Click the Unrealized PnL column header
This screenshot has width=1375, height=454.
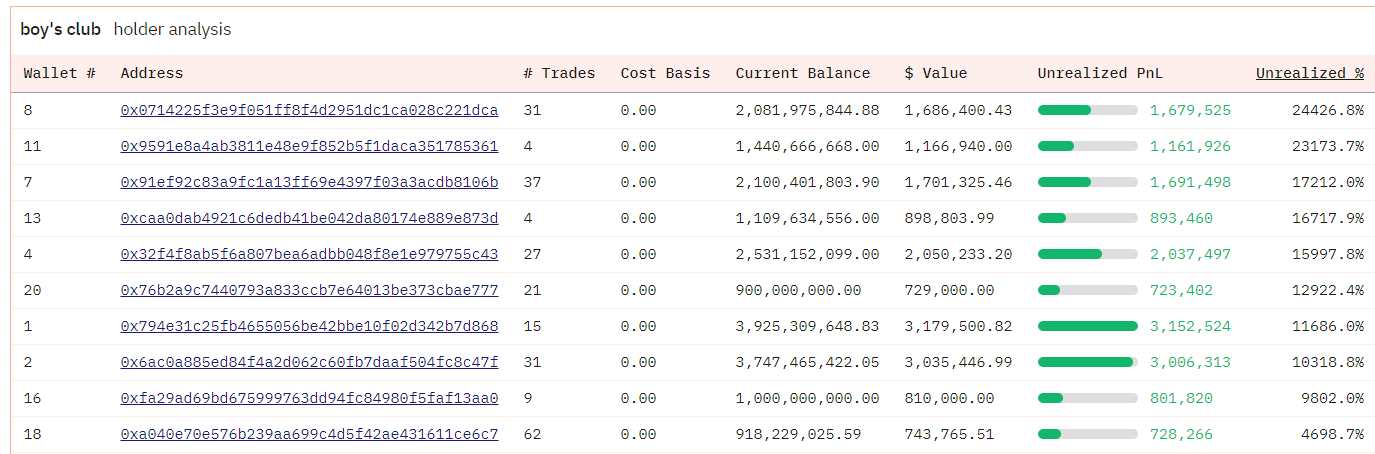click(1100, 73)
